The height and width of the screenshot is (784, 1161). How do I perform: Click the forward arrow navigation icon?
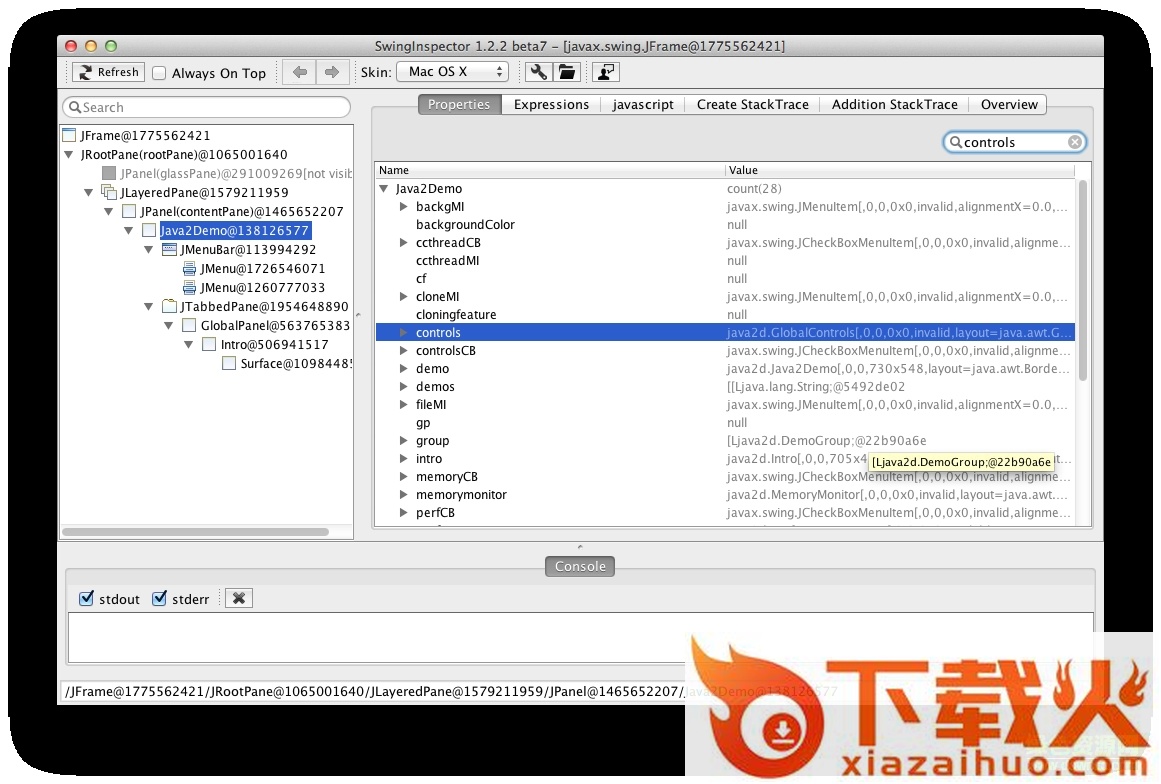point(333,72)
